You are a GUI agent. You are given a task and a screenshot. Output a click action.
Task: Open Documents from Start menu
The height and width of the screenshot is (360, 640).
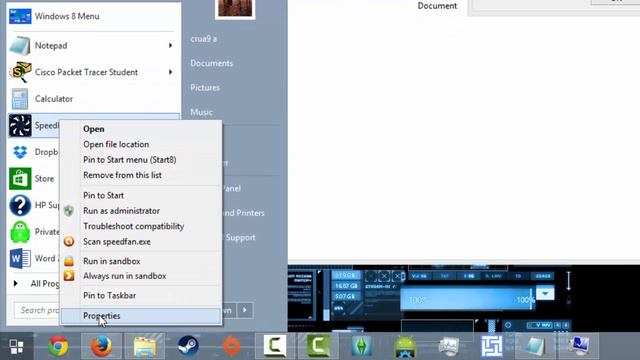point(211,63)
